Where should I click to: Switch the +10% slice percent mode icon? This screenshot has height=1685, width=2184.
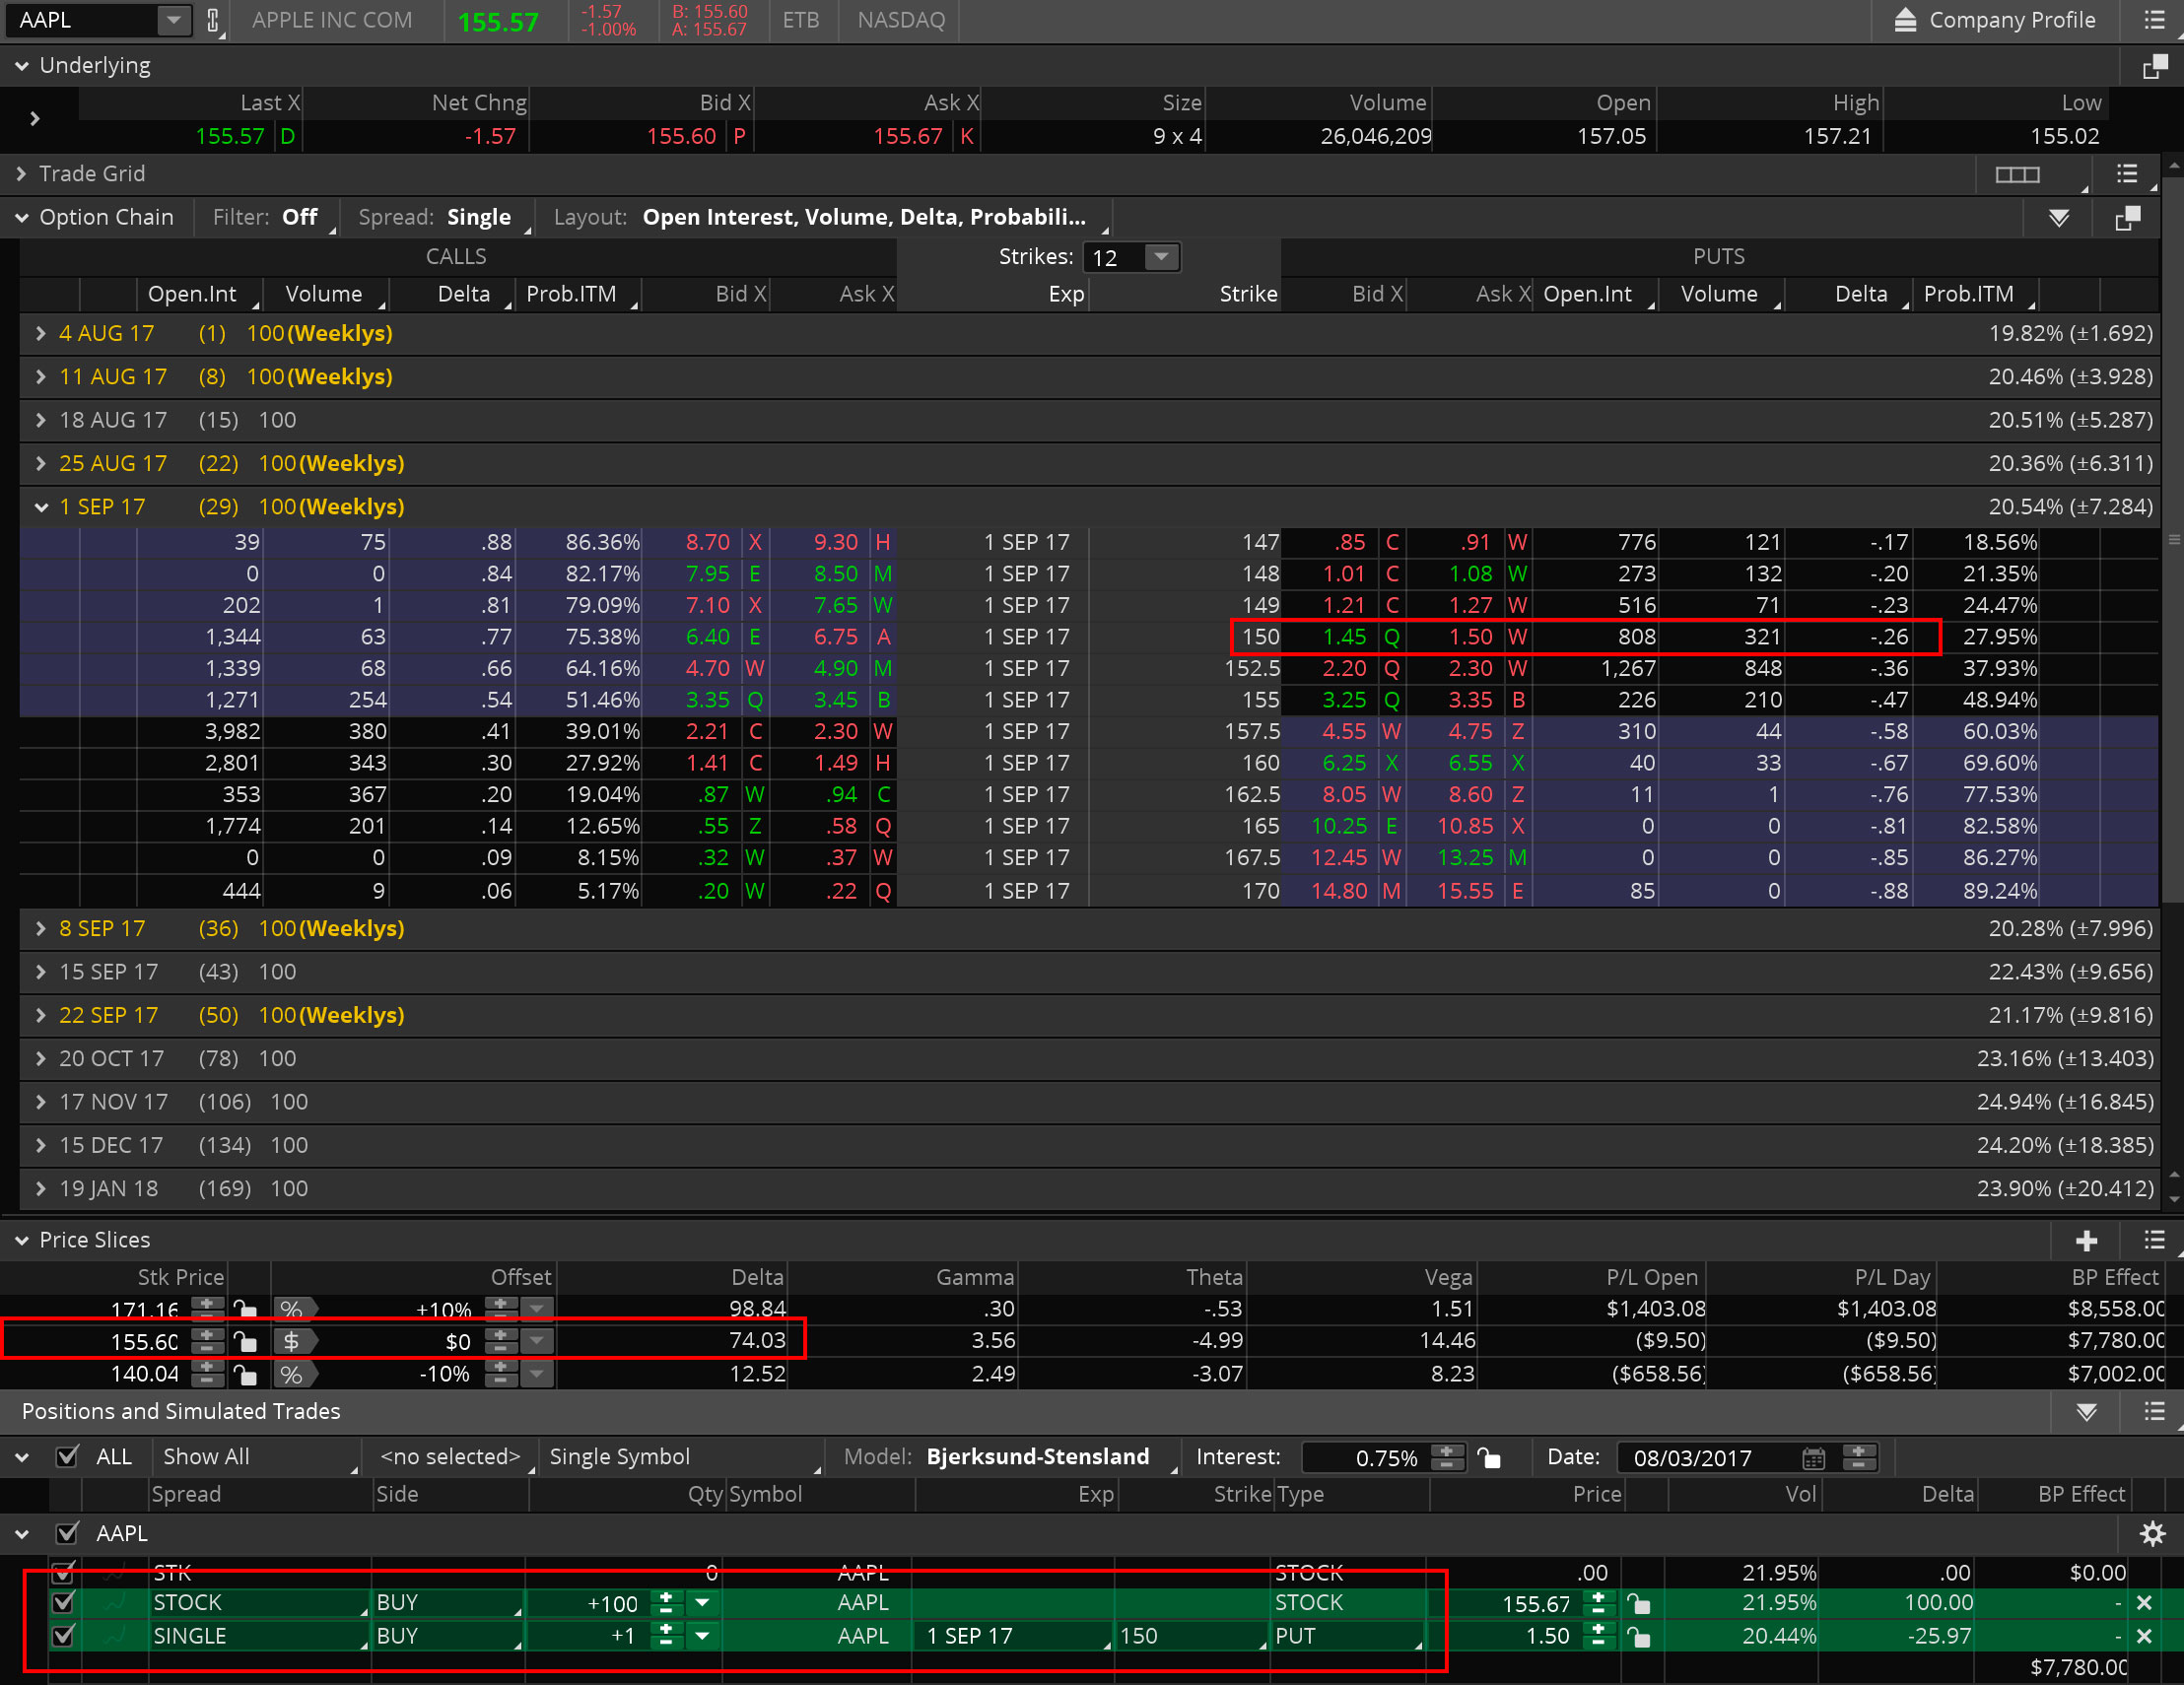[296, 1309]
